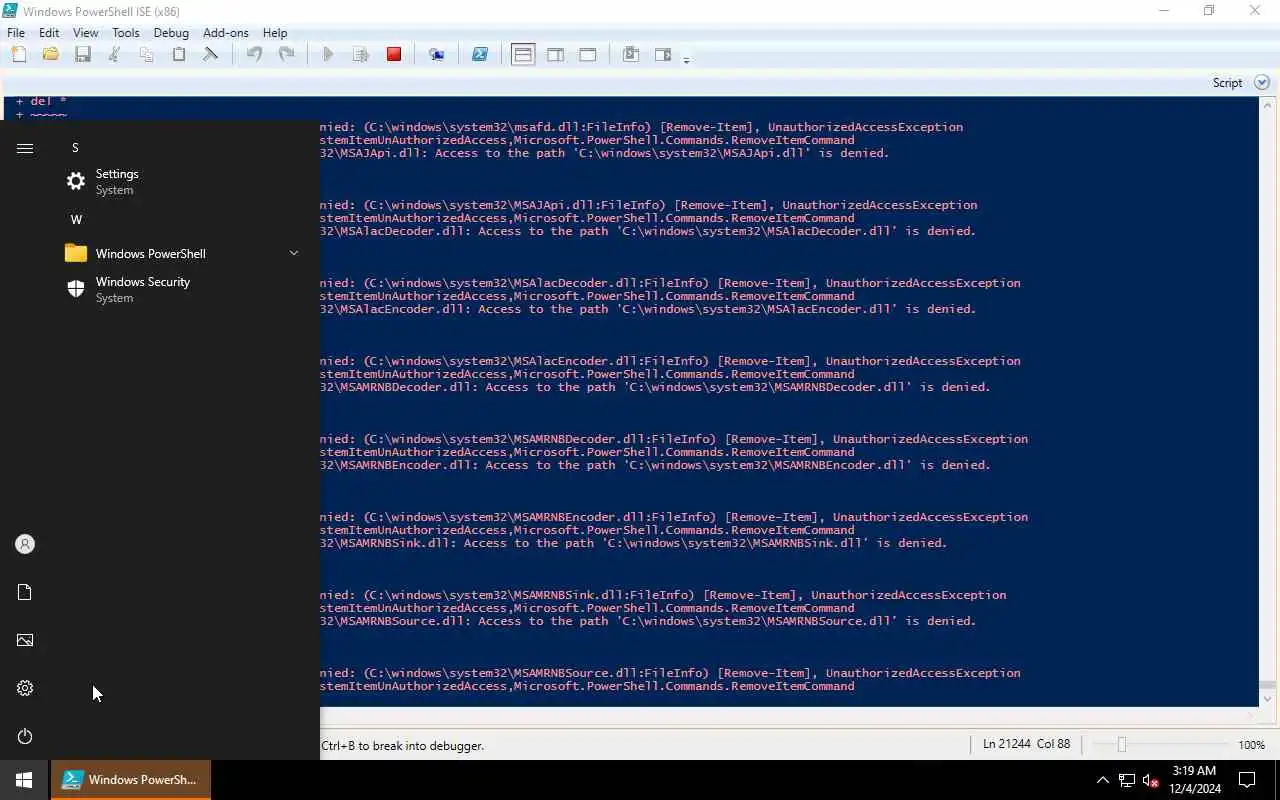
Task: Click the Copy toolbar icon
Action: [x=146, y=55]
